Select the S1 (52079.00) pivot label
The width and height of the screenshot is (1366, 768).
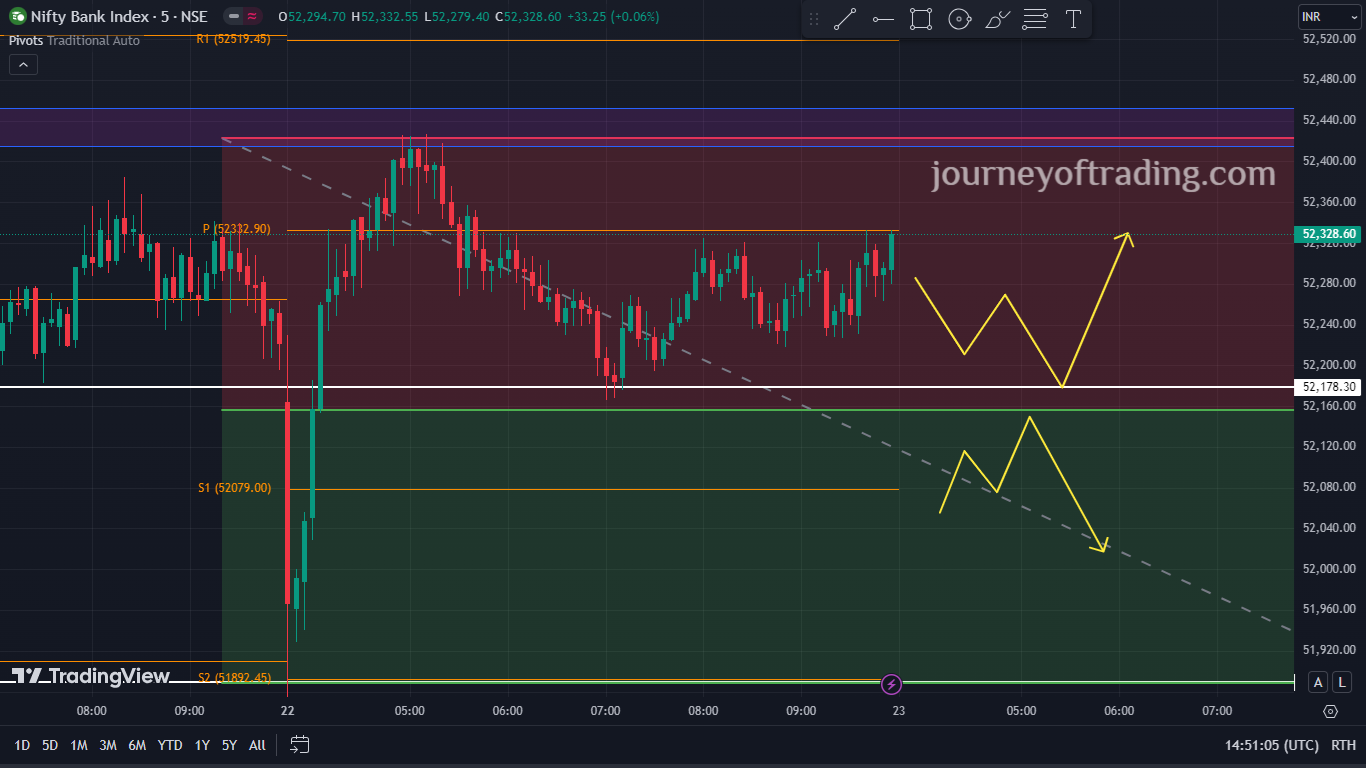(x=234, y=488)
